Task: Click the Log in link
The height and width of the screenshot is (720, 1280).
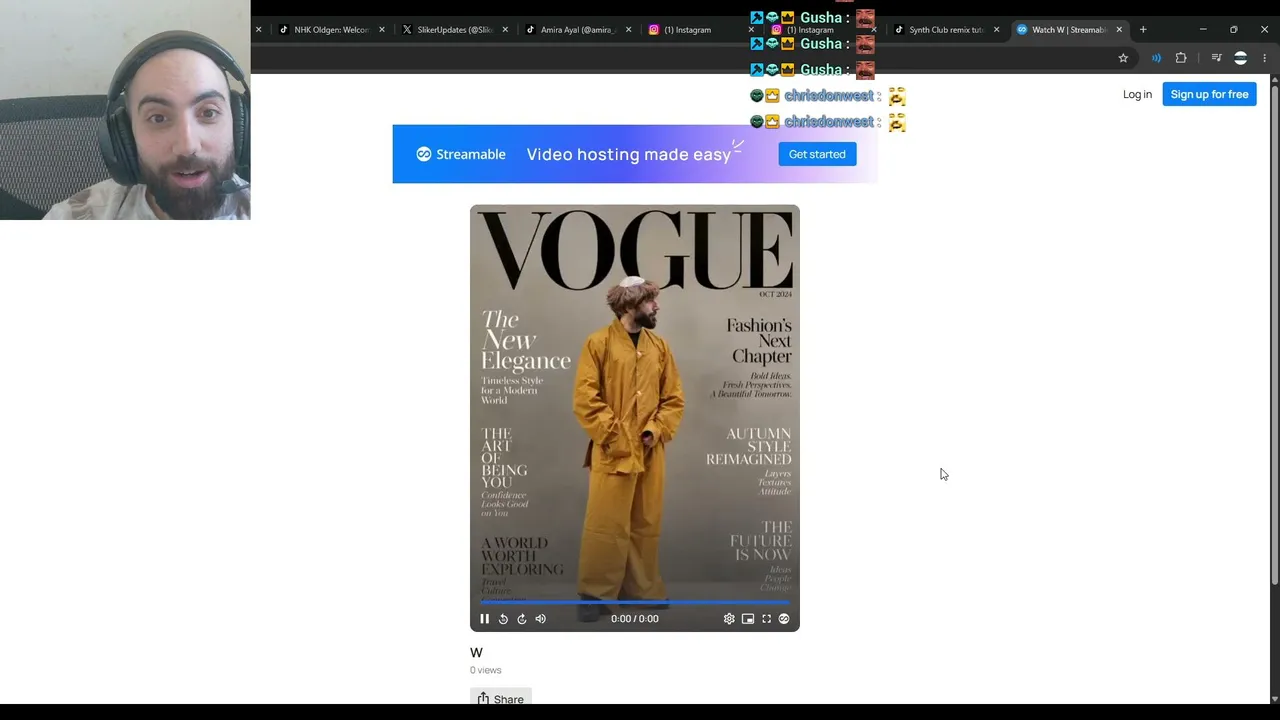Action: point(1137,94)
